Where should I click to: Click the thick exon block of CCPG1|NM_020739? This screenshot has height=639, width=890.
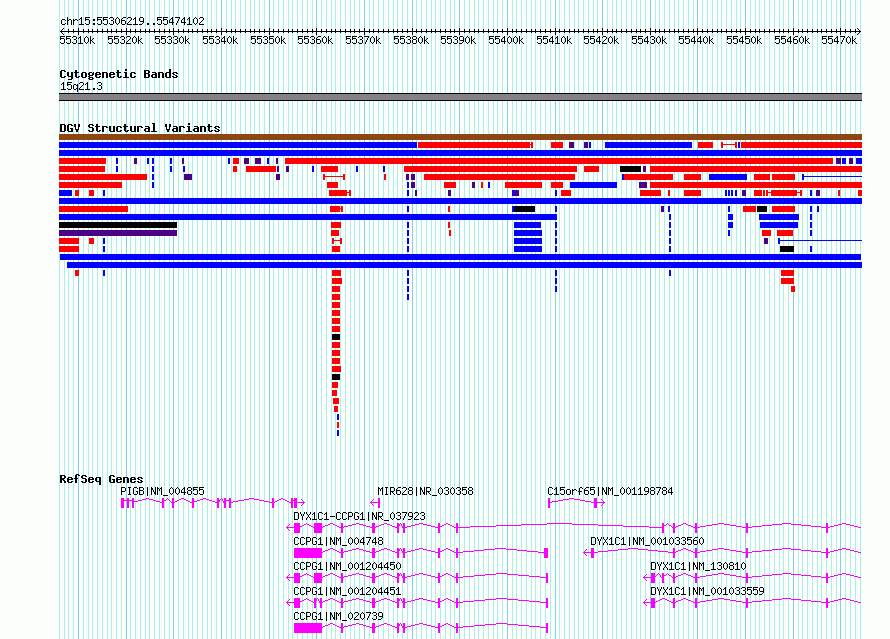(308, 628)
